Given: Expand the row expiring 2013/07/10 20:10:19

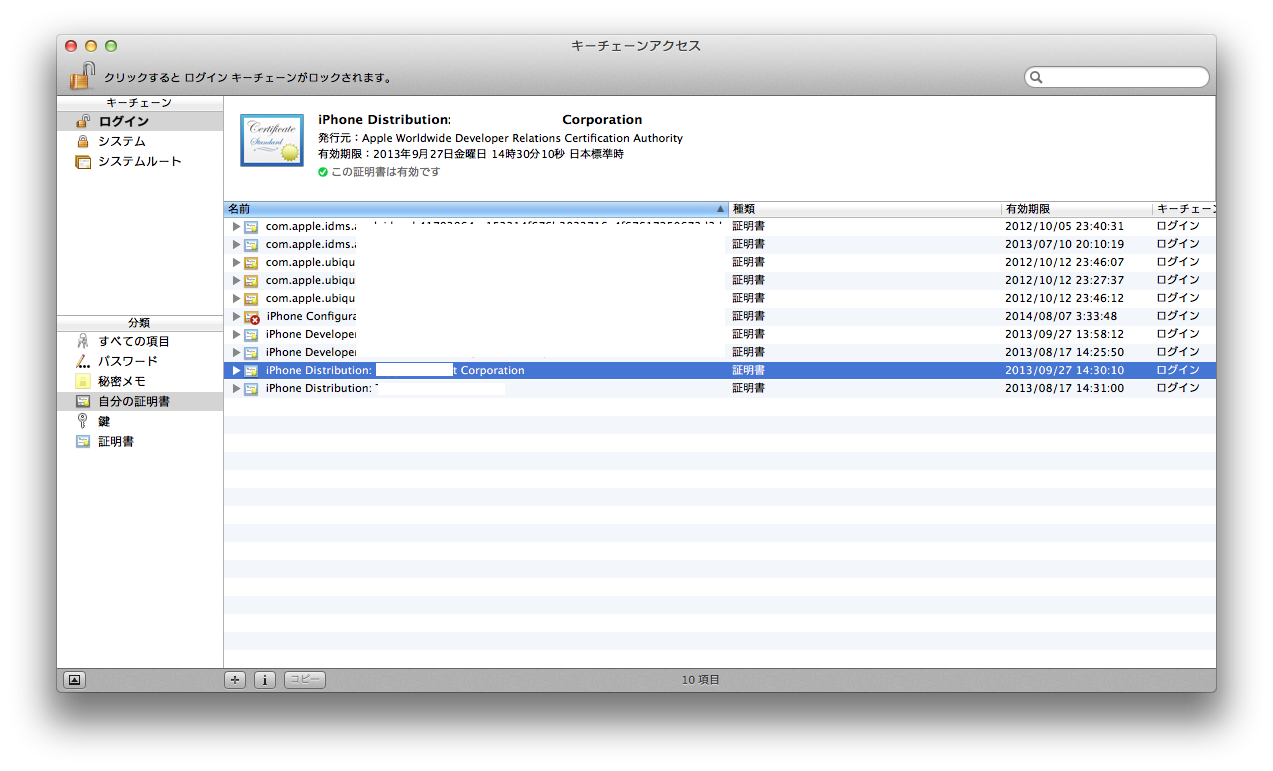Looking at the screenshot, I should pos(237,245).
